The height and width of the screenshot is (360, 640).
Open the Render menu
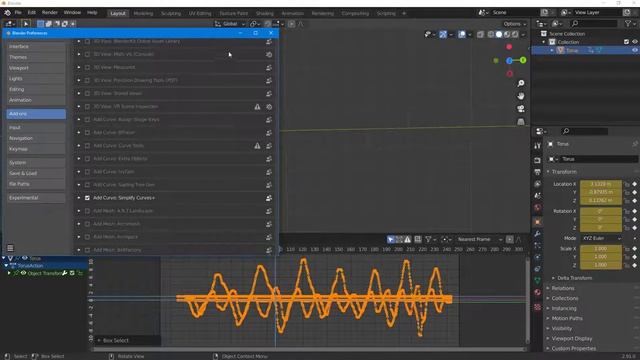pyautogui.click(x=50, y=13)
